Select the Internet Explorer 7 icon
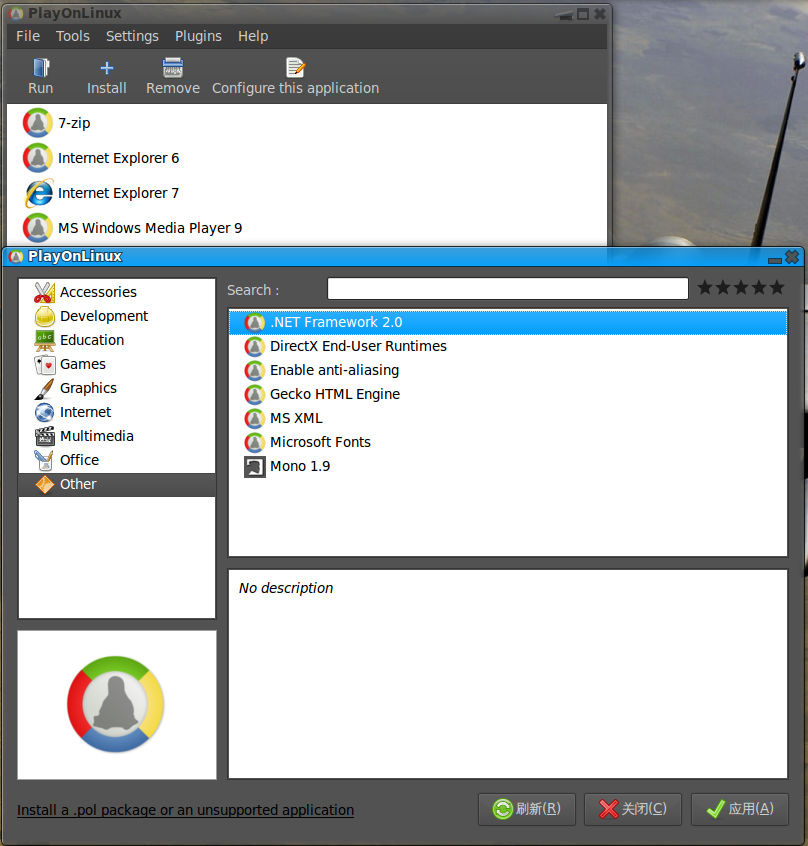The image size is (808, 846). point(39,193)
